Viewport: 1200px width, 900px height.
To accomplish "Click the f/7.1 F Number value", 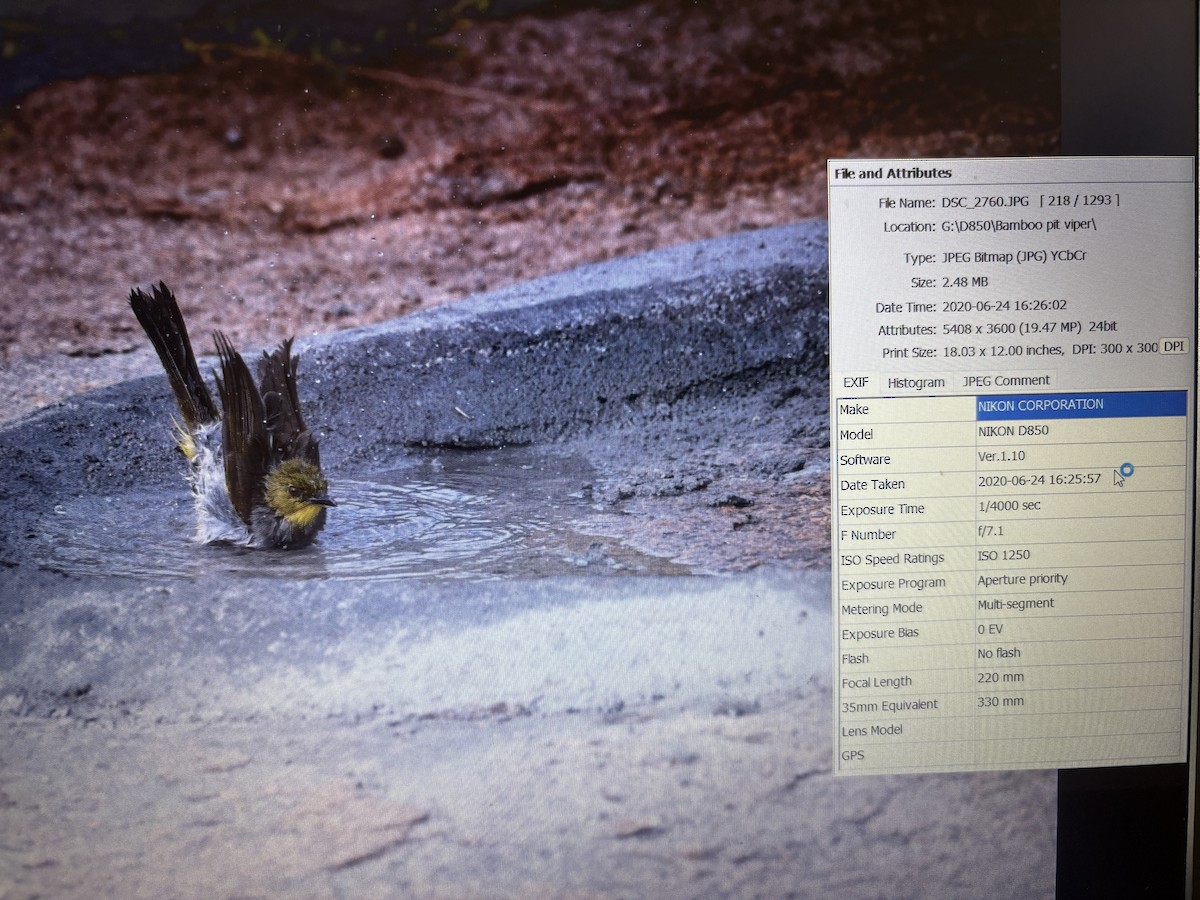I will (x=1080, y=530).
